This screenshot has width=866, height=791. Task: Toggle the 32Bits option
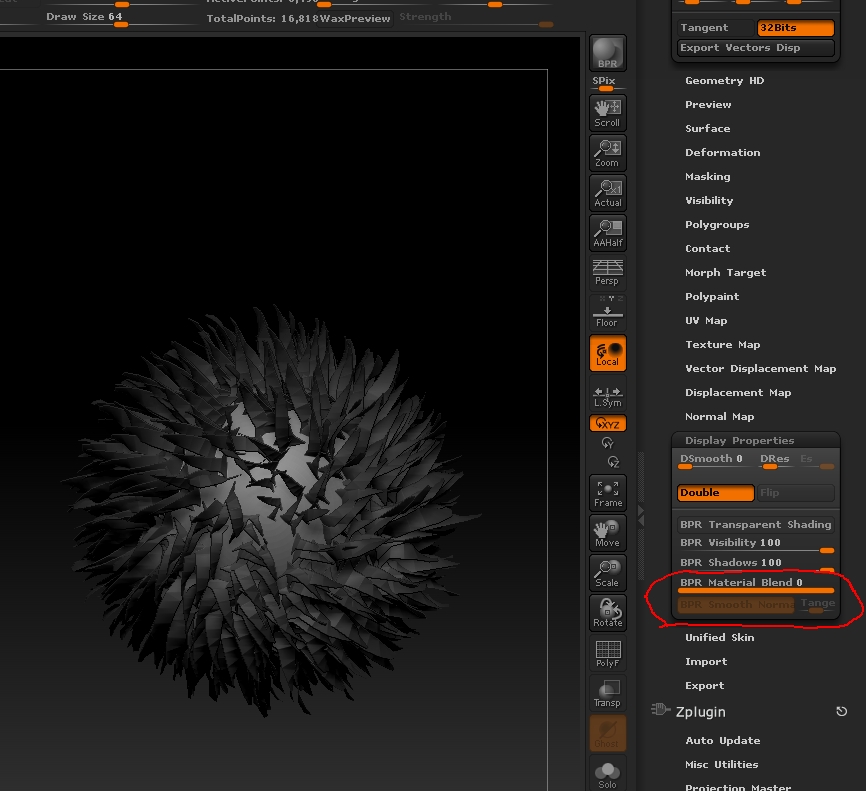[795, 28]
